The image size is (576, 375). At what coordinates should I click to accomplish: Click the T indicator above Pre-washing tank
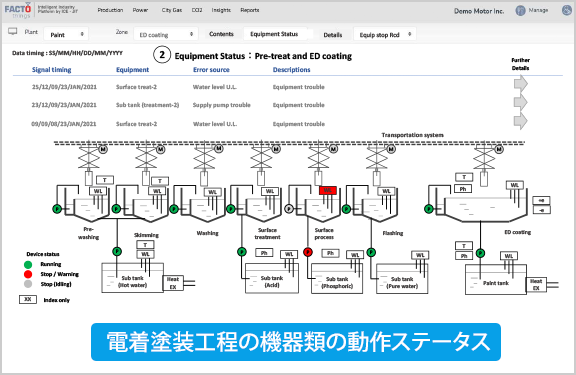105,180
